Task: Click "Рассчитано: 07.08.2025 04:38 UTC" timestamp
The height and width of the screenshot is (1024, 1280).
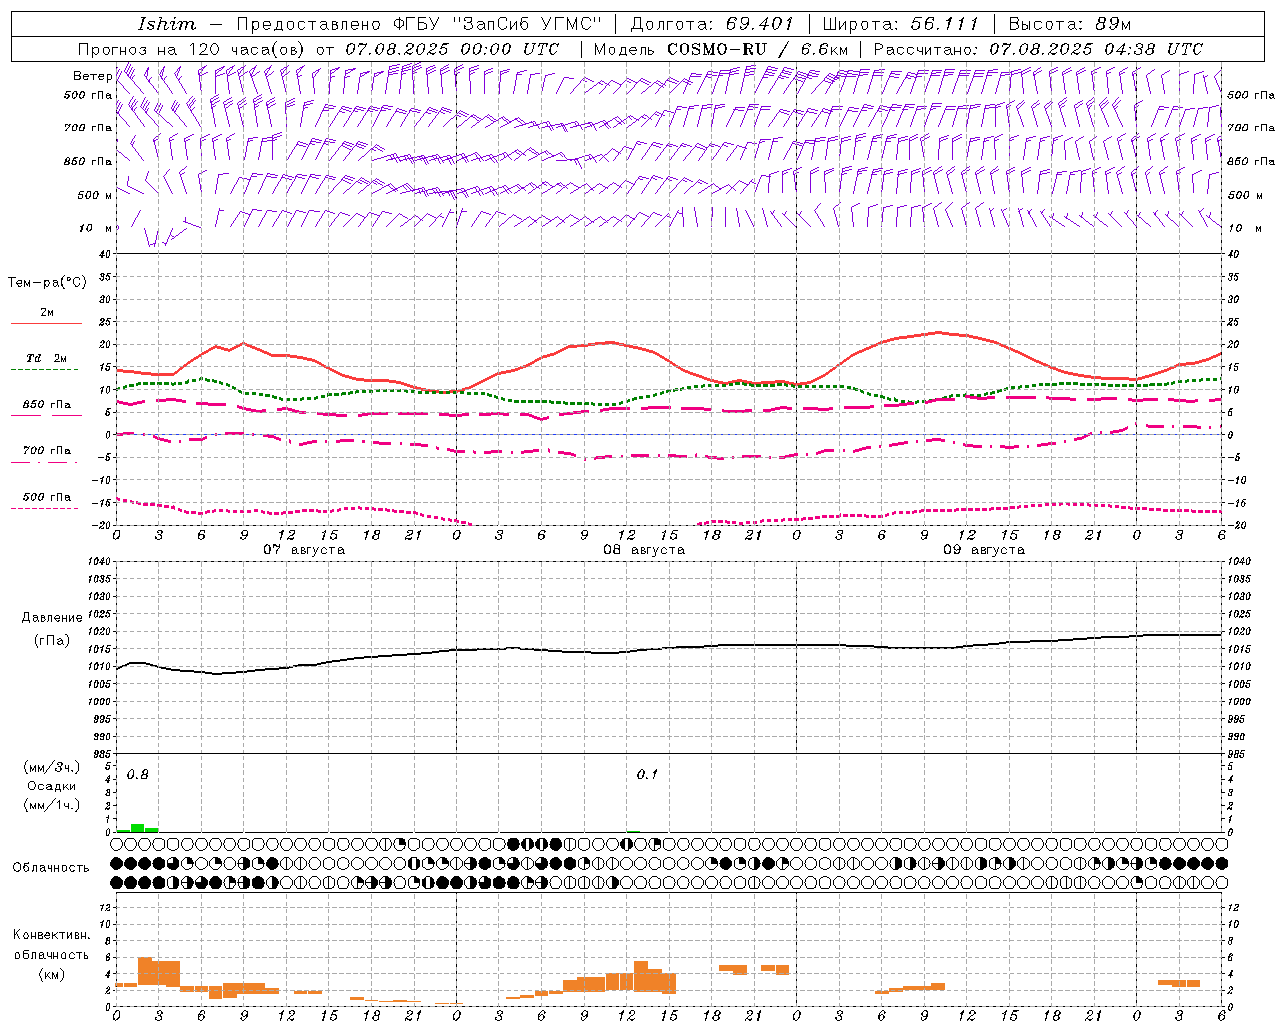Action: pyautogui.click(x=1038, y=49)
